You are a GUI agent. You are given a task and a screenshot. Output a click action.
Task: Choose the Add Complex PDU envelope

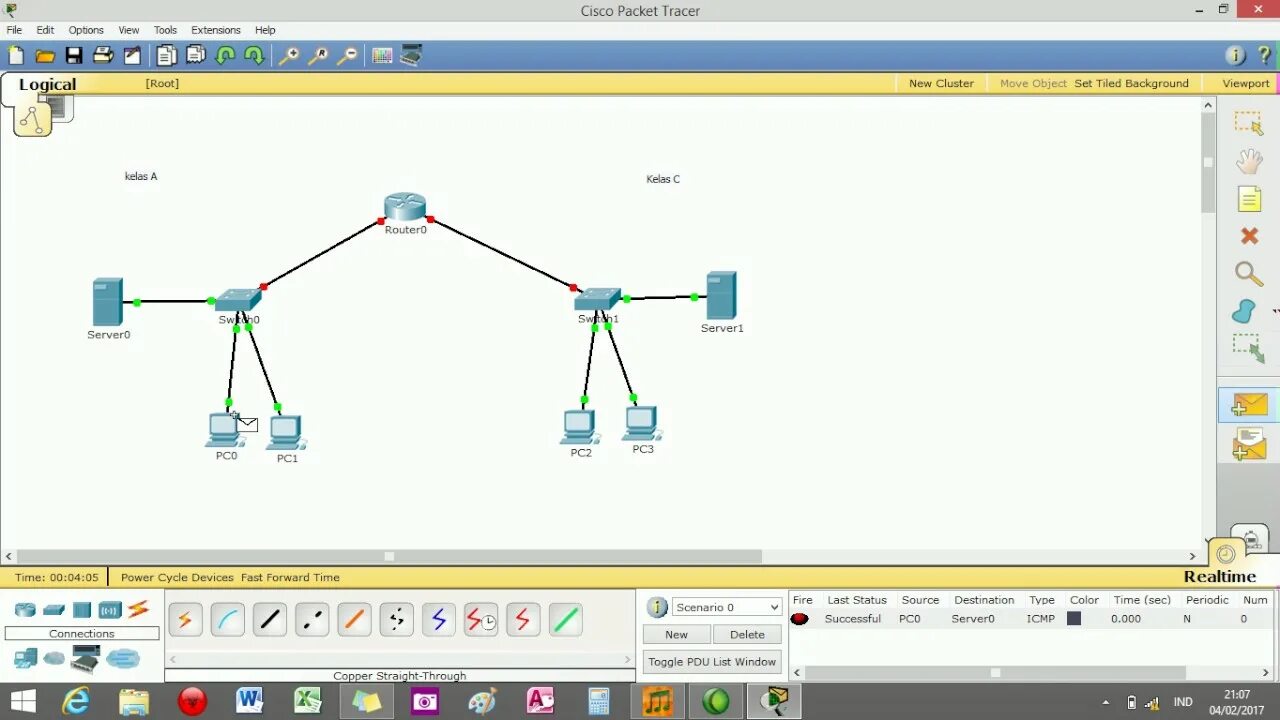[1249, 443]
